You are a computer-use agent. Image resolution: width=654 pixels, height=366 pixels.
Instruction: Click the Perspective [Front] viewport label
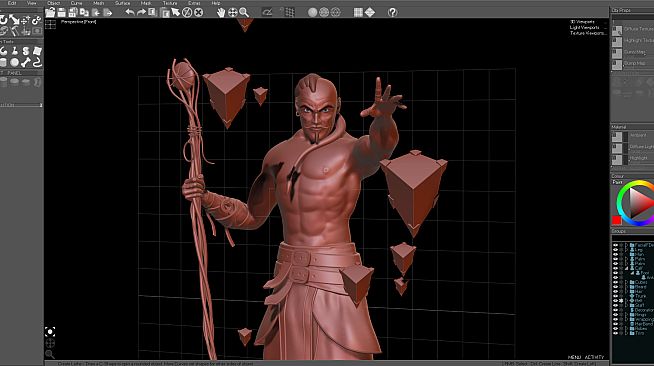78,22
